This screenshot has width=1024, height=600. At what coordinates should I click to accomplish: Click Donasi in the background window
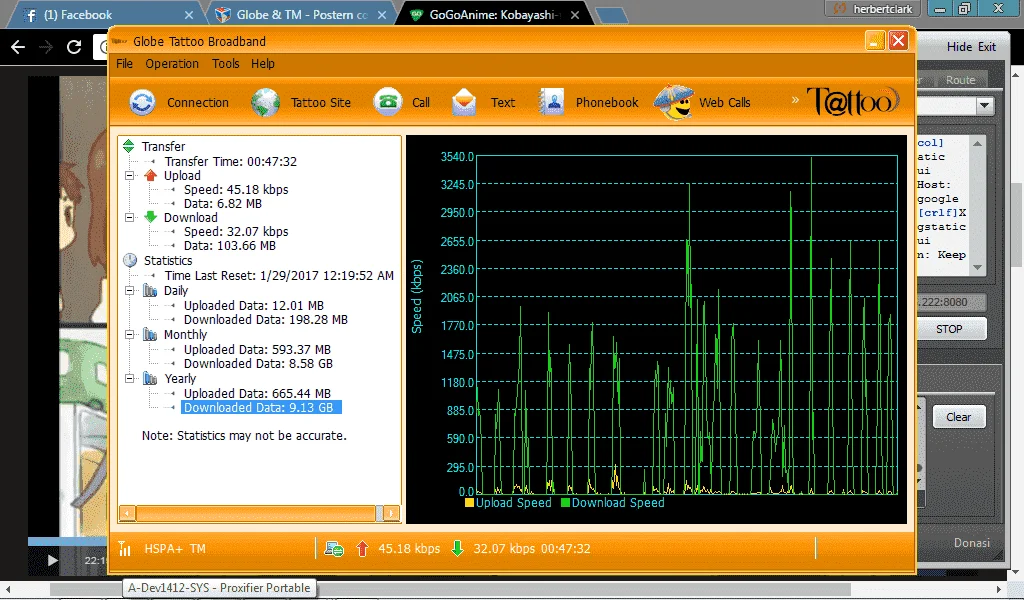tap(971, 543)
